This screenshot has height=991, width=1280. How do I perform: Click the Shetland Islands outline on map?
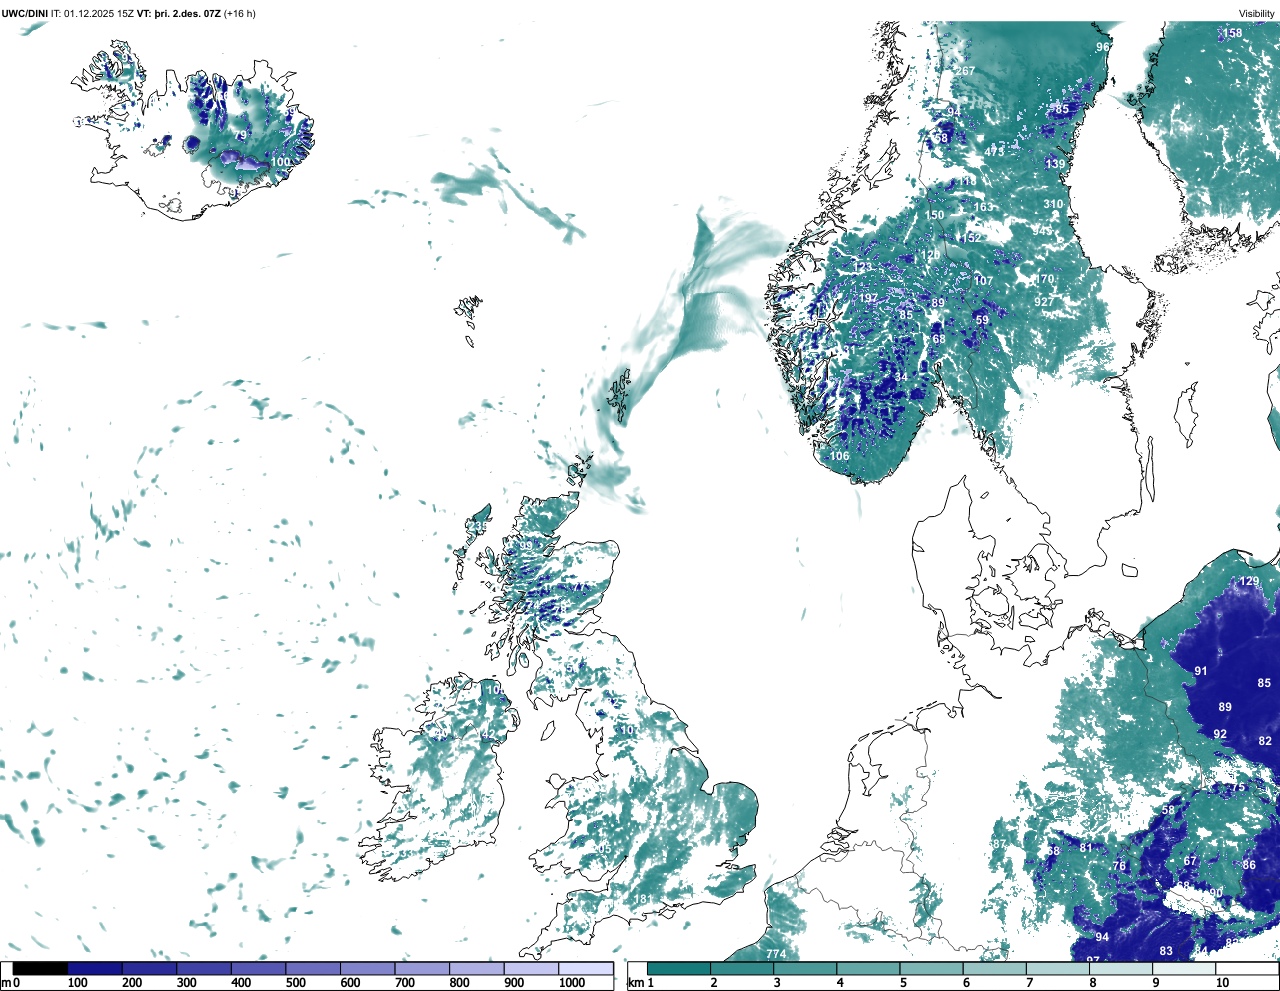[x=617, y=396]
